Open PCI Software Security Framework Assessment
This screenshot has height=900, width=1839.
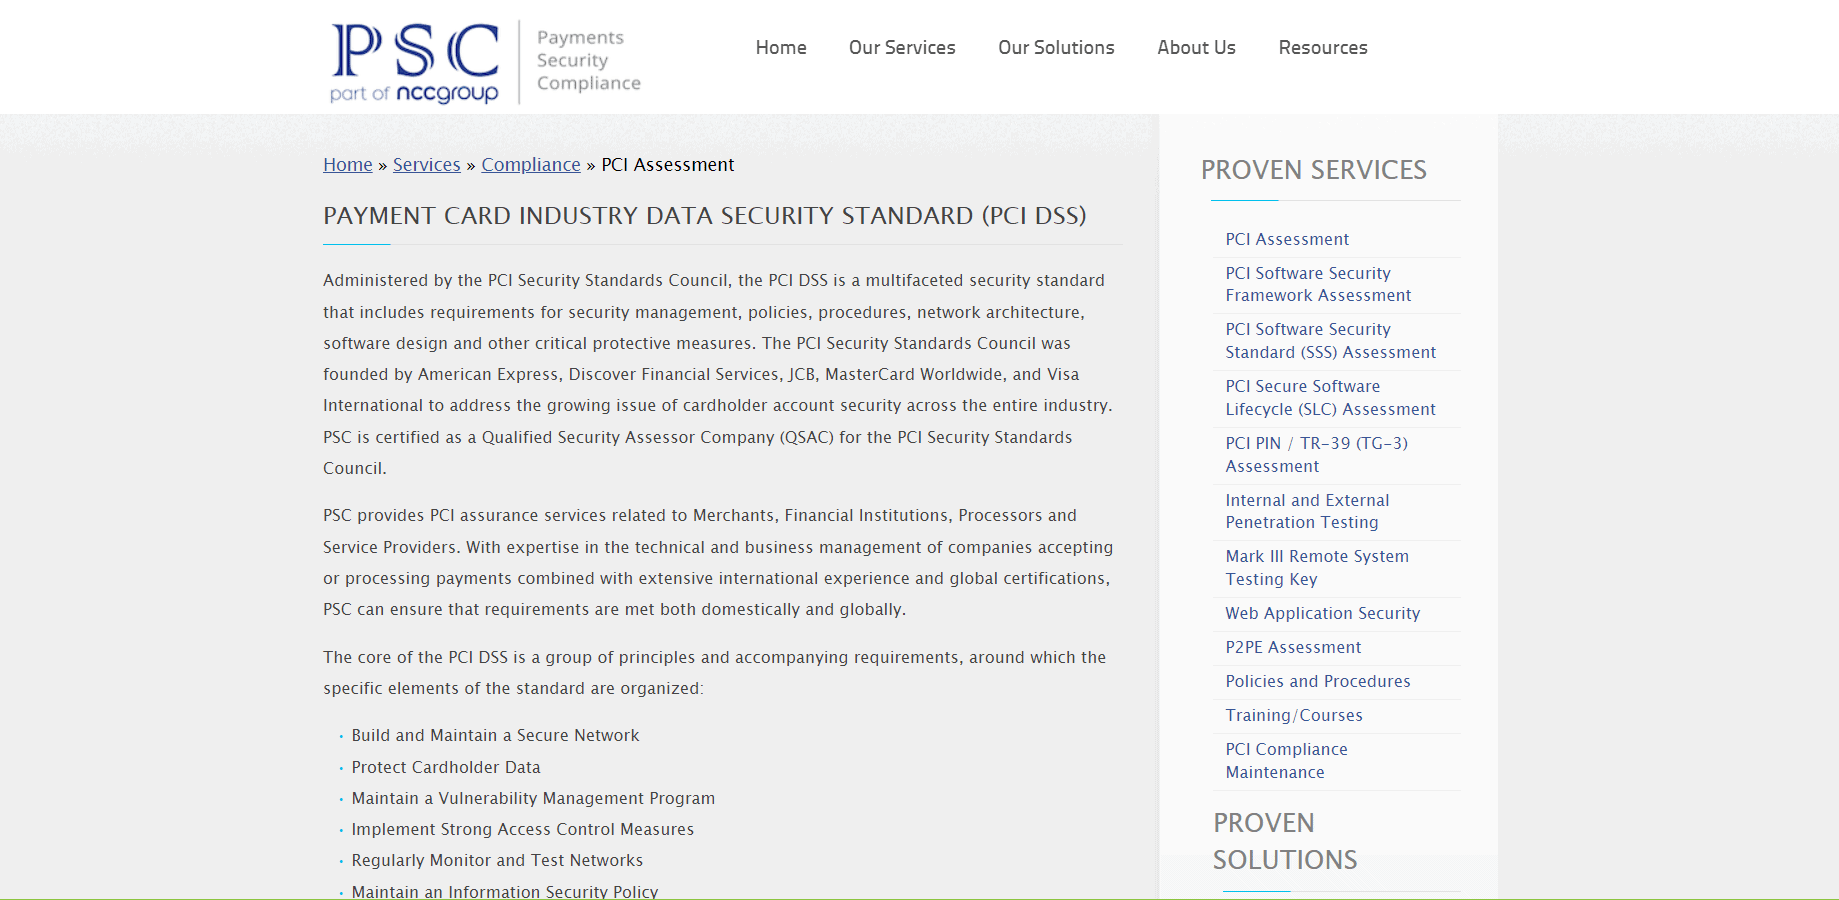pyautogui.click(x=1318, y=284)
